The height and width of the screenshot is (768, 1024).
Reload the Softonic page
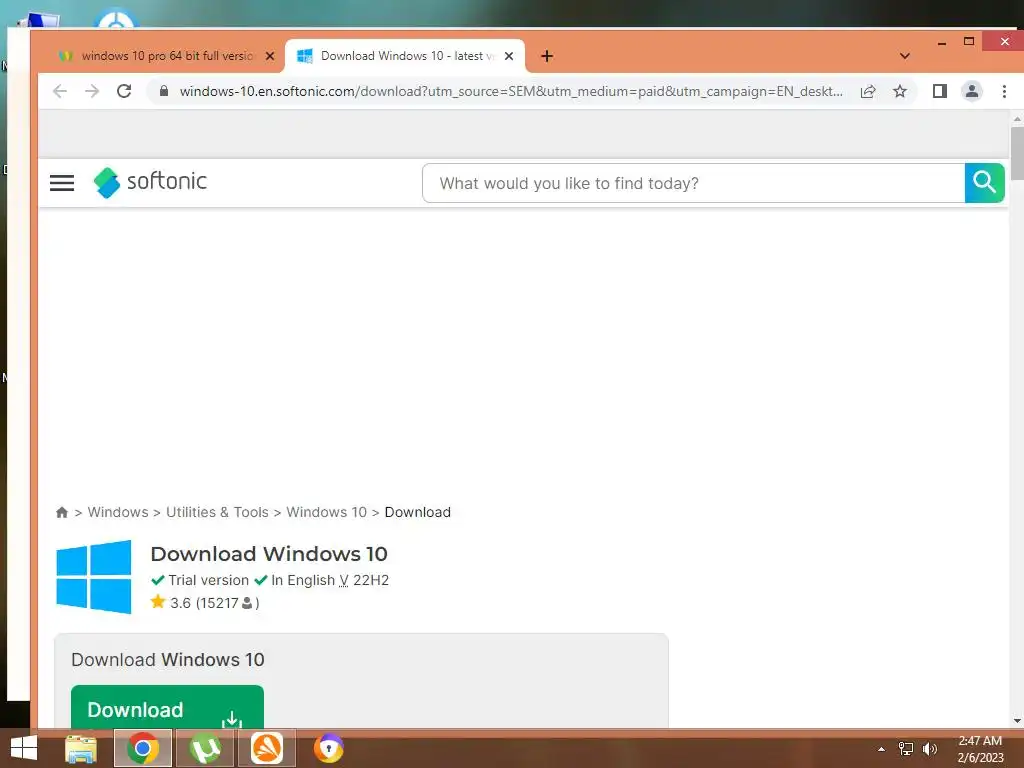pos(124,91)
